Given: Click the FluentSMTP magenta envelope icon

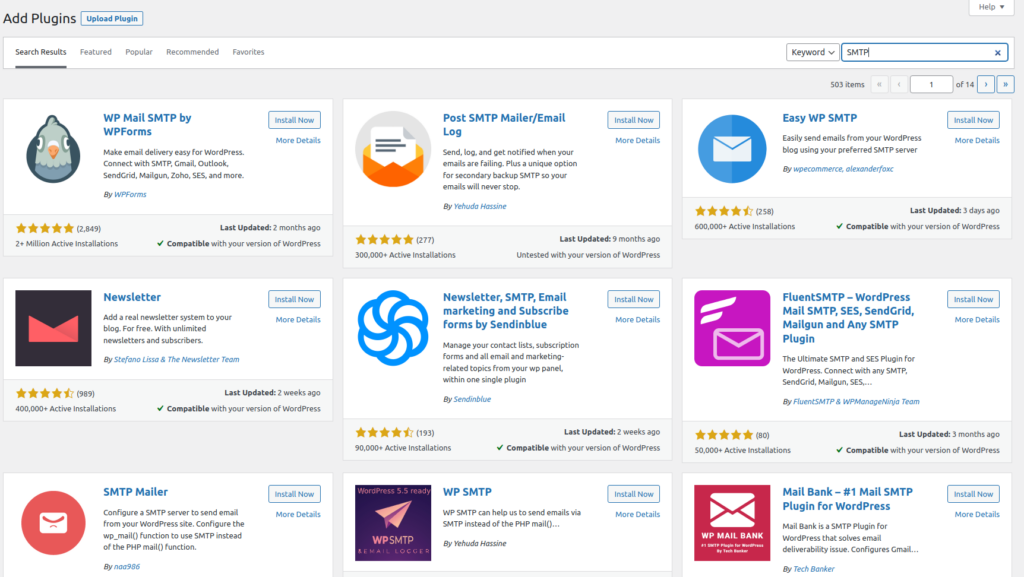Looking at the screenshot, I should click(x=732, y=328).
